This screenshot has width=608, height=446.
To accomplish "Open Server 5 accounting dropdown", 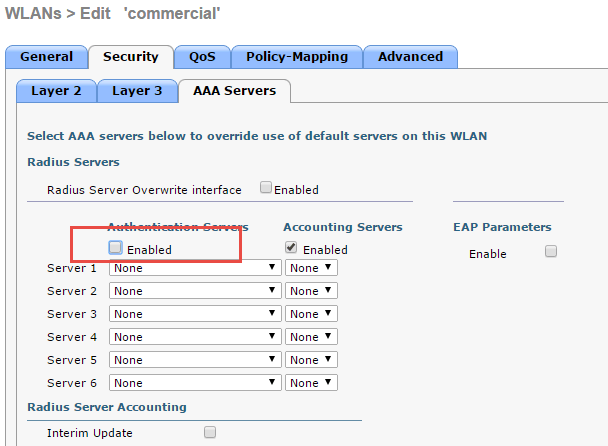I will tap(311, 360).
